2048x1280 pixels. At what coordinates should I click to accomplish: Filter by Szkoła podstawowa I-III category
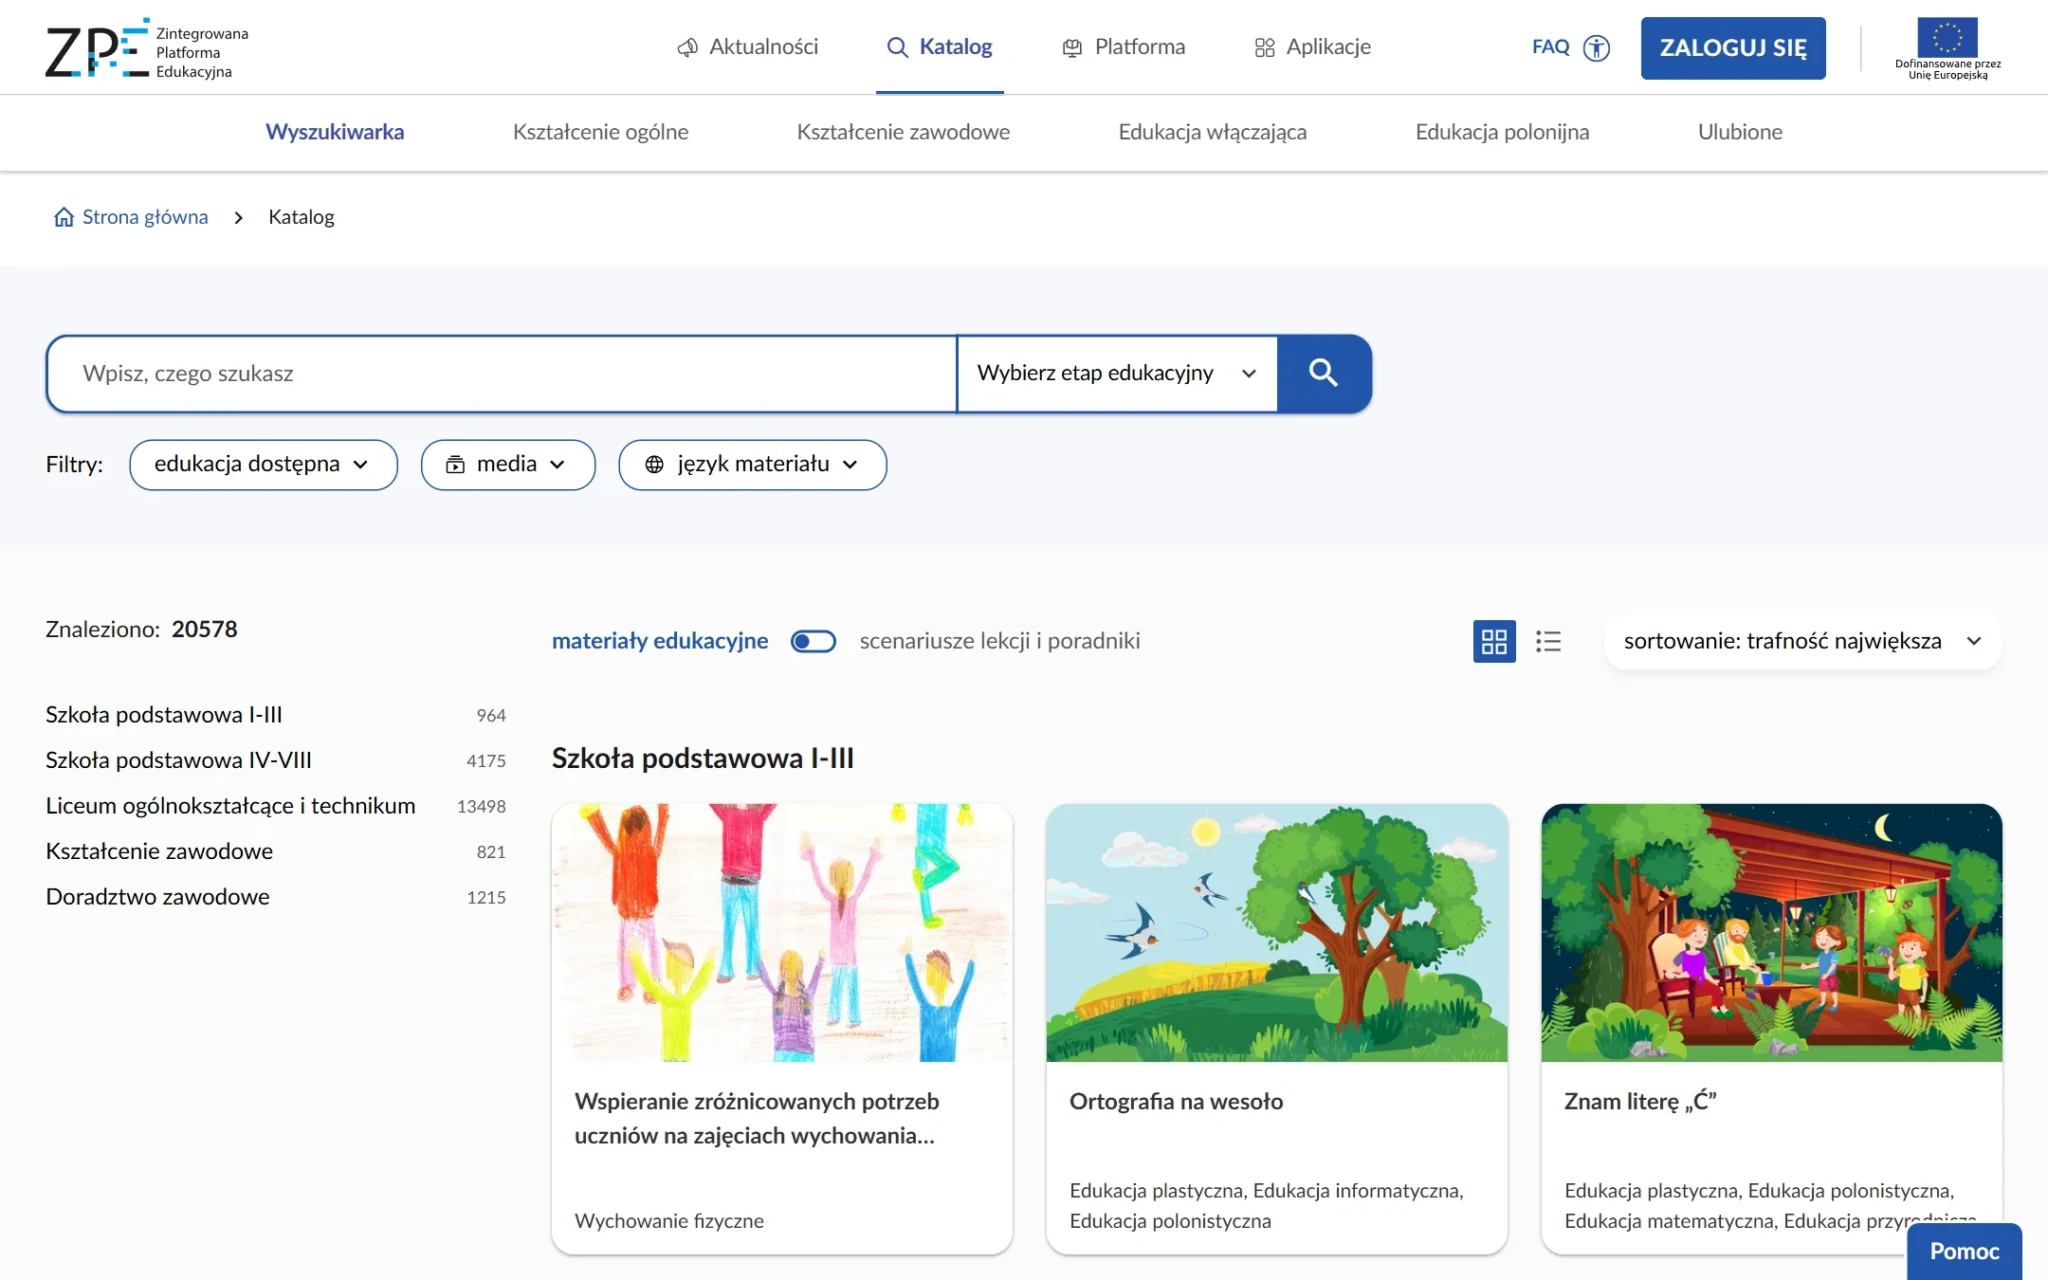pos(275,715)
